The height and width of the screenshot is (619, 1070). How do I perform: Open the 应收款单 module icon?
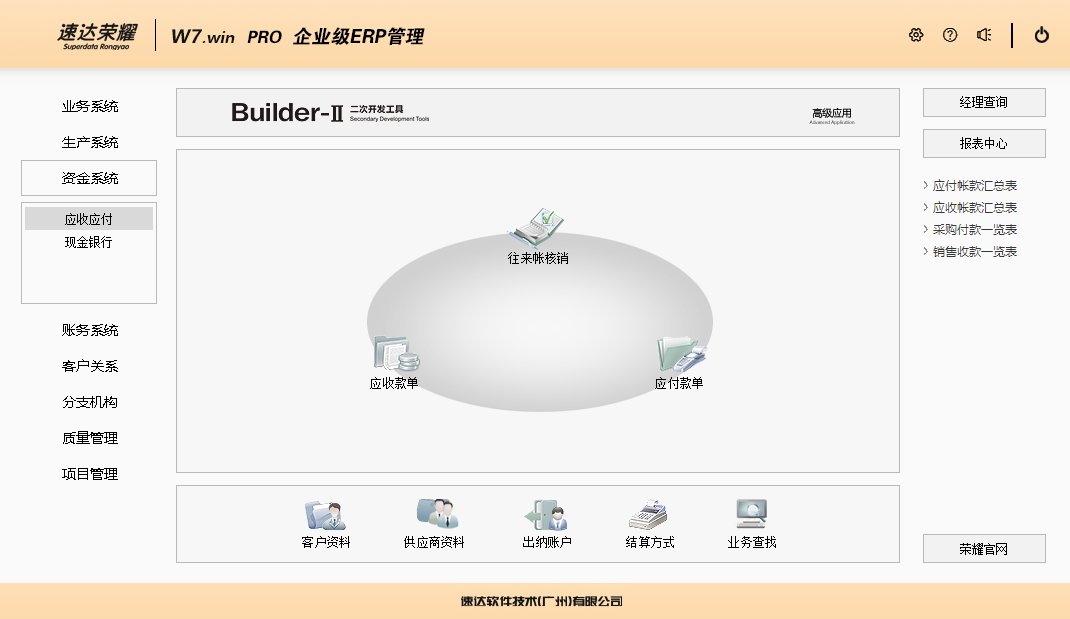click(394, 355)
